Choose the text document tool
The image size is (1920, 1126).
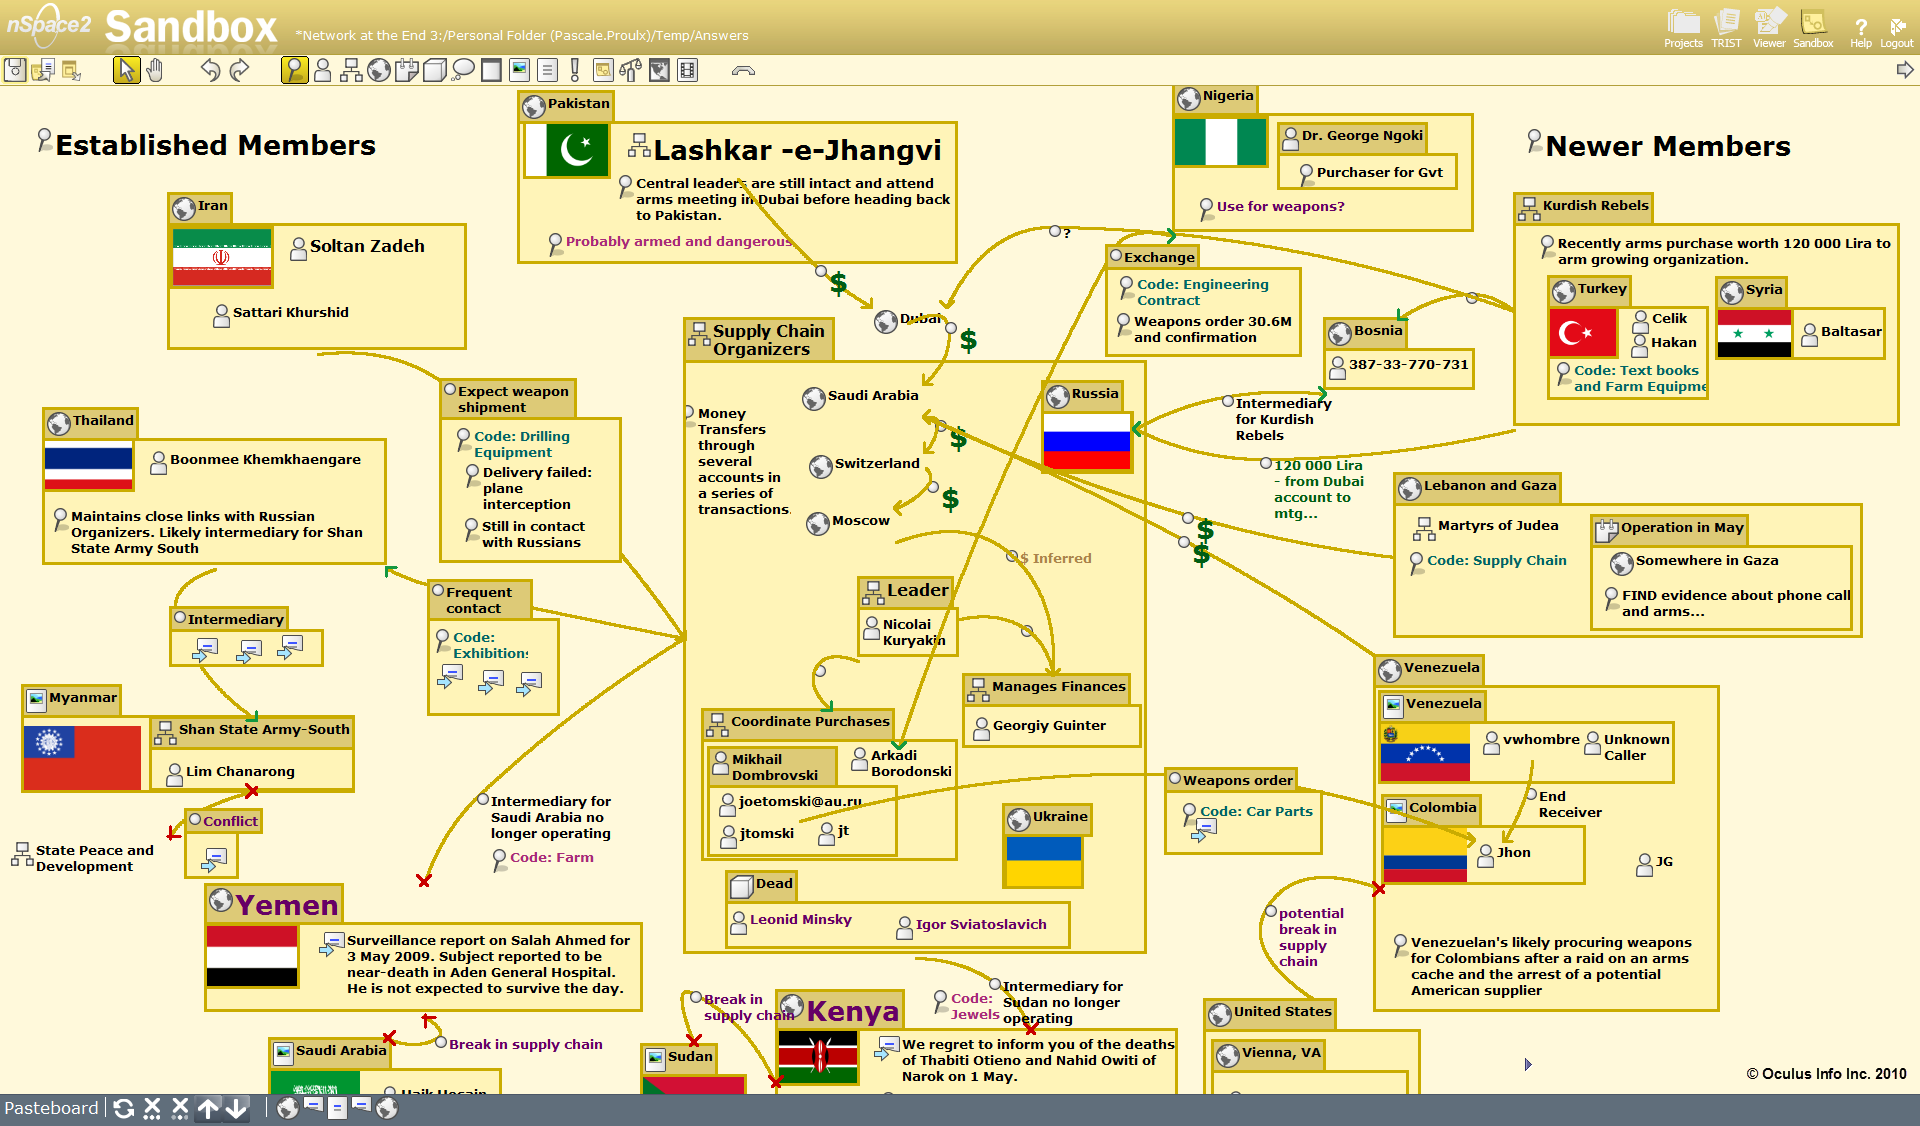coord(547,70)
